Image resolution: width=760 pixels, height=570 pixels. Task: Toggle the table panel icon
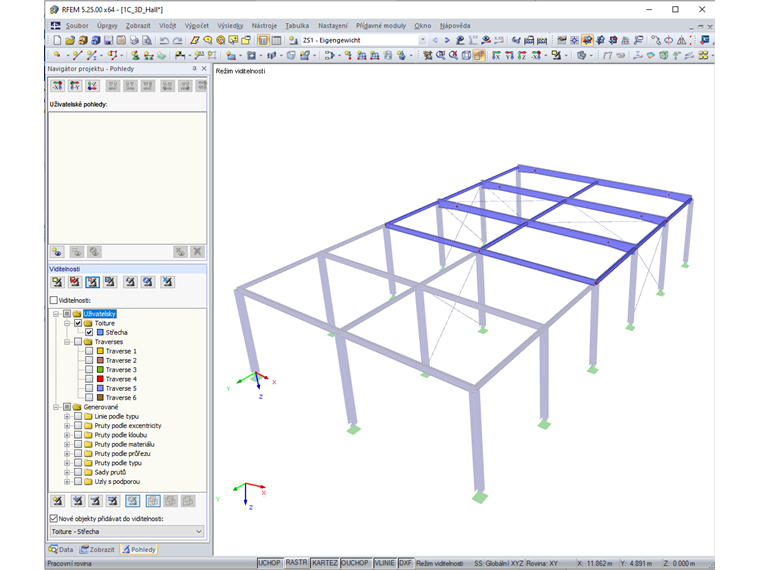click(x=276, y=40)
